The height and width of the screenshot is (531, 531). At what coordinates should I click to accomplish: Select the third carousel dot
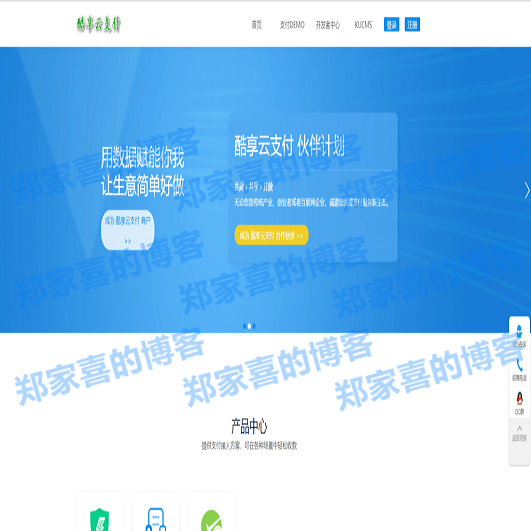[x=254, y=326]
